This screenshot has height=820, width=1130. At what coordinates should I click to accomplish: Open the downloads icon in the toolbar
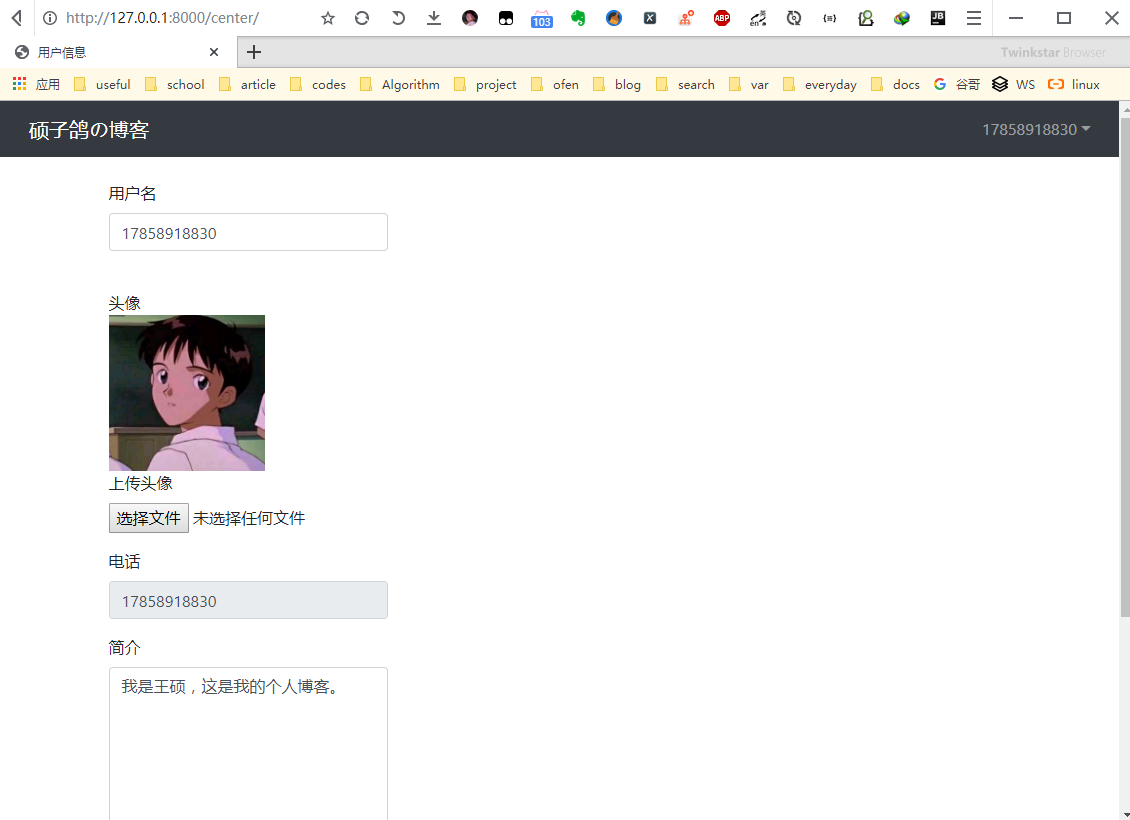coord(432,18)
